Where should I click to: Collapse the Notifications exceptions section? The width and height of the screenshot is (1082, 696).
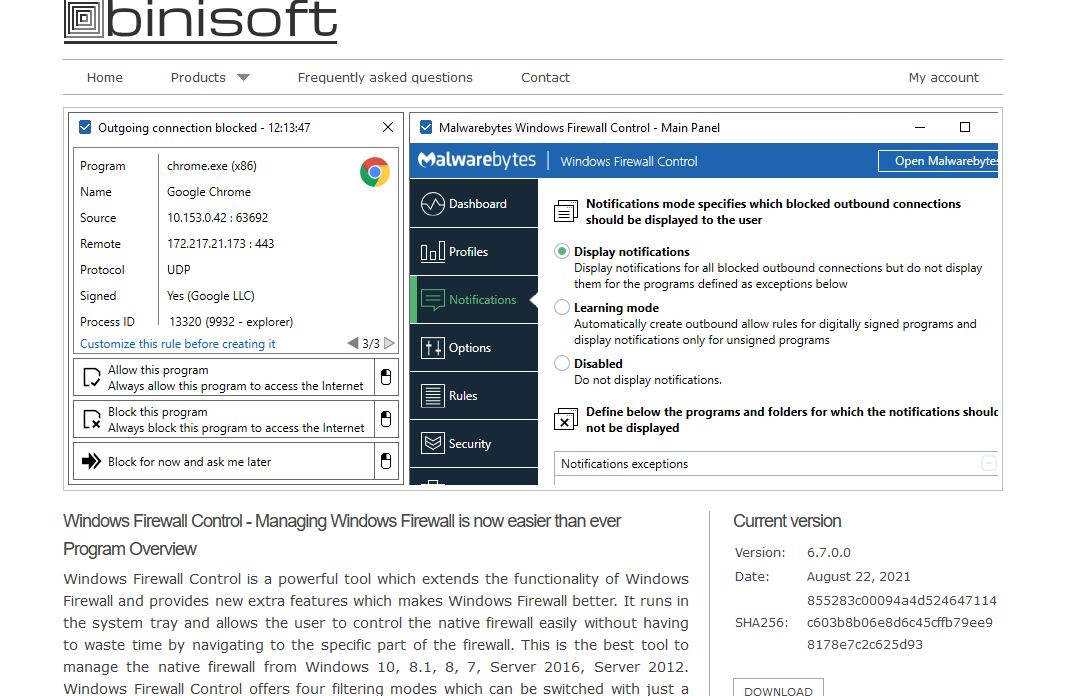[988, 464]
